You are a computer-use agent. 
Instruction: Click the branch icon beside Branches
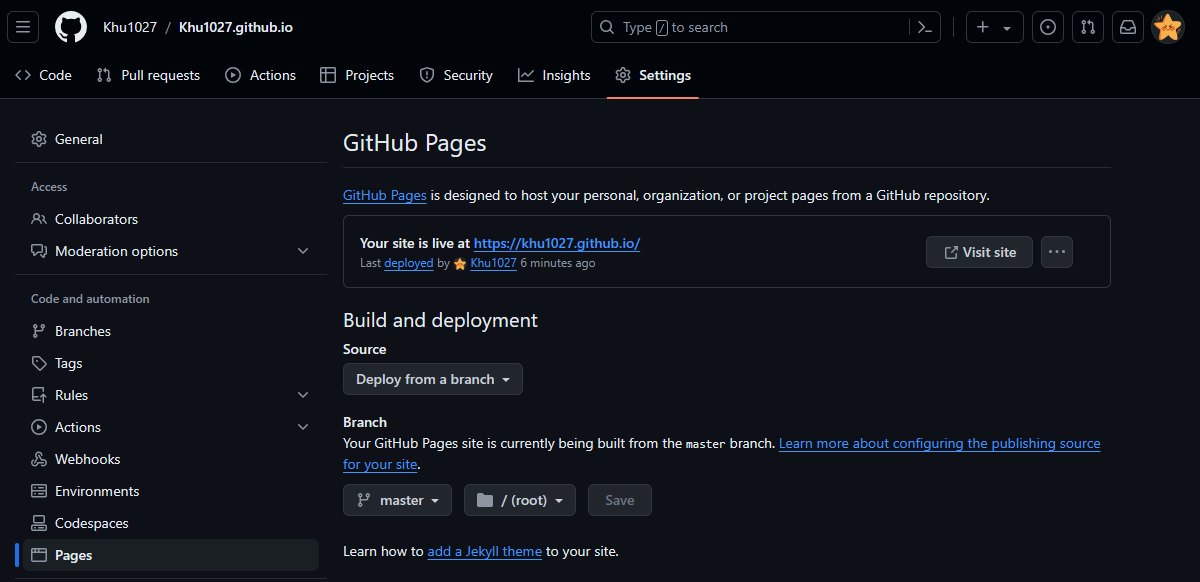[x=39, y=331]
